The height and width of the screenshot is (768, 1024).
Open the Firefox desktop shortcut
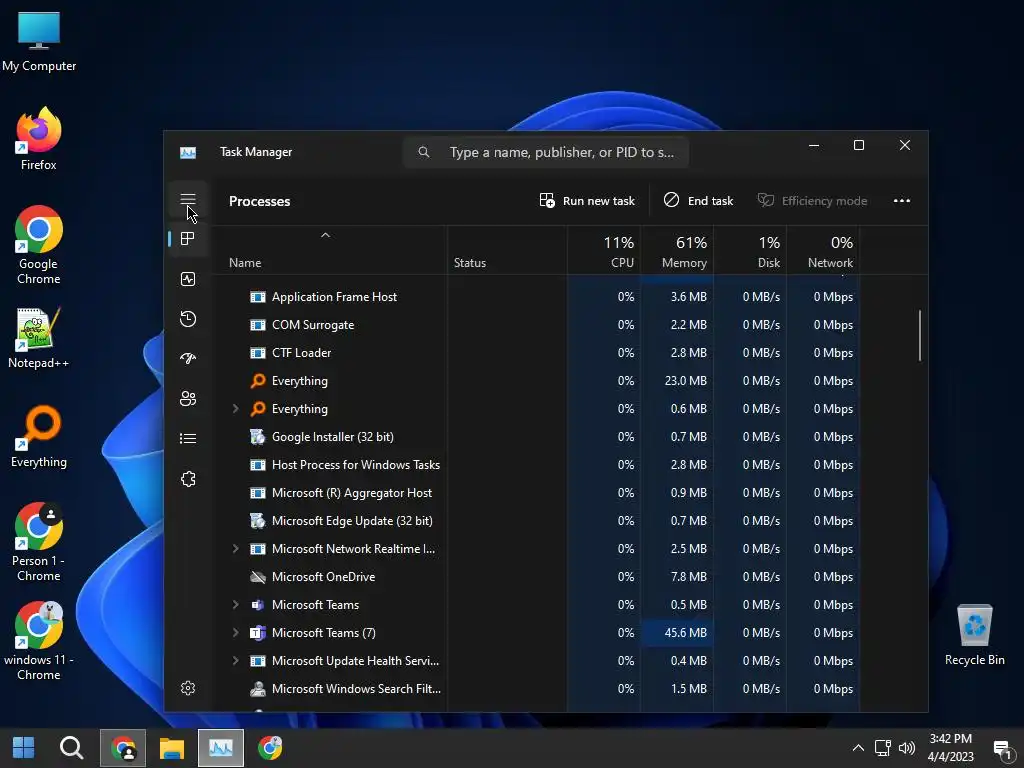39,139
